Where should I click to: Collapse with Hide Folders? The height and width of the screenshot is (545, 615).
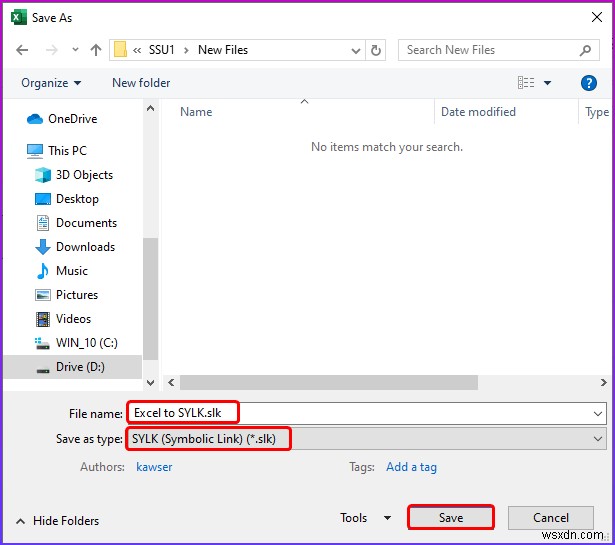[57, 521]
